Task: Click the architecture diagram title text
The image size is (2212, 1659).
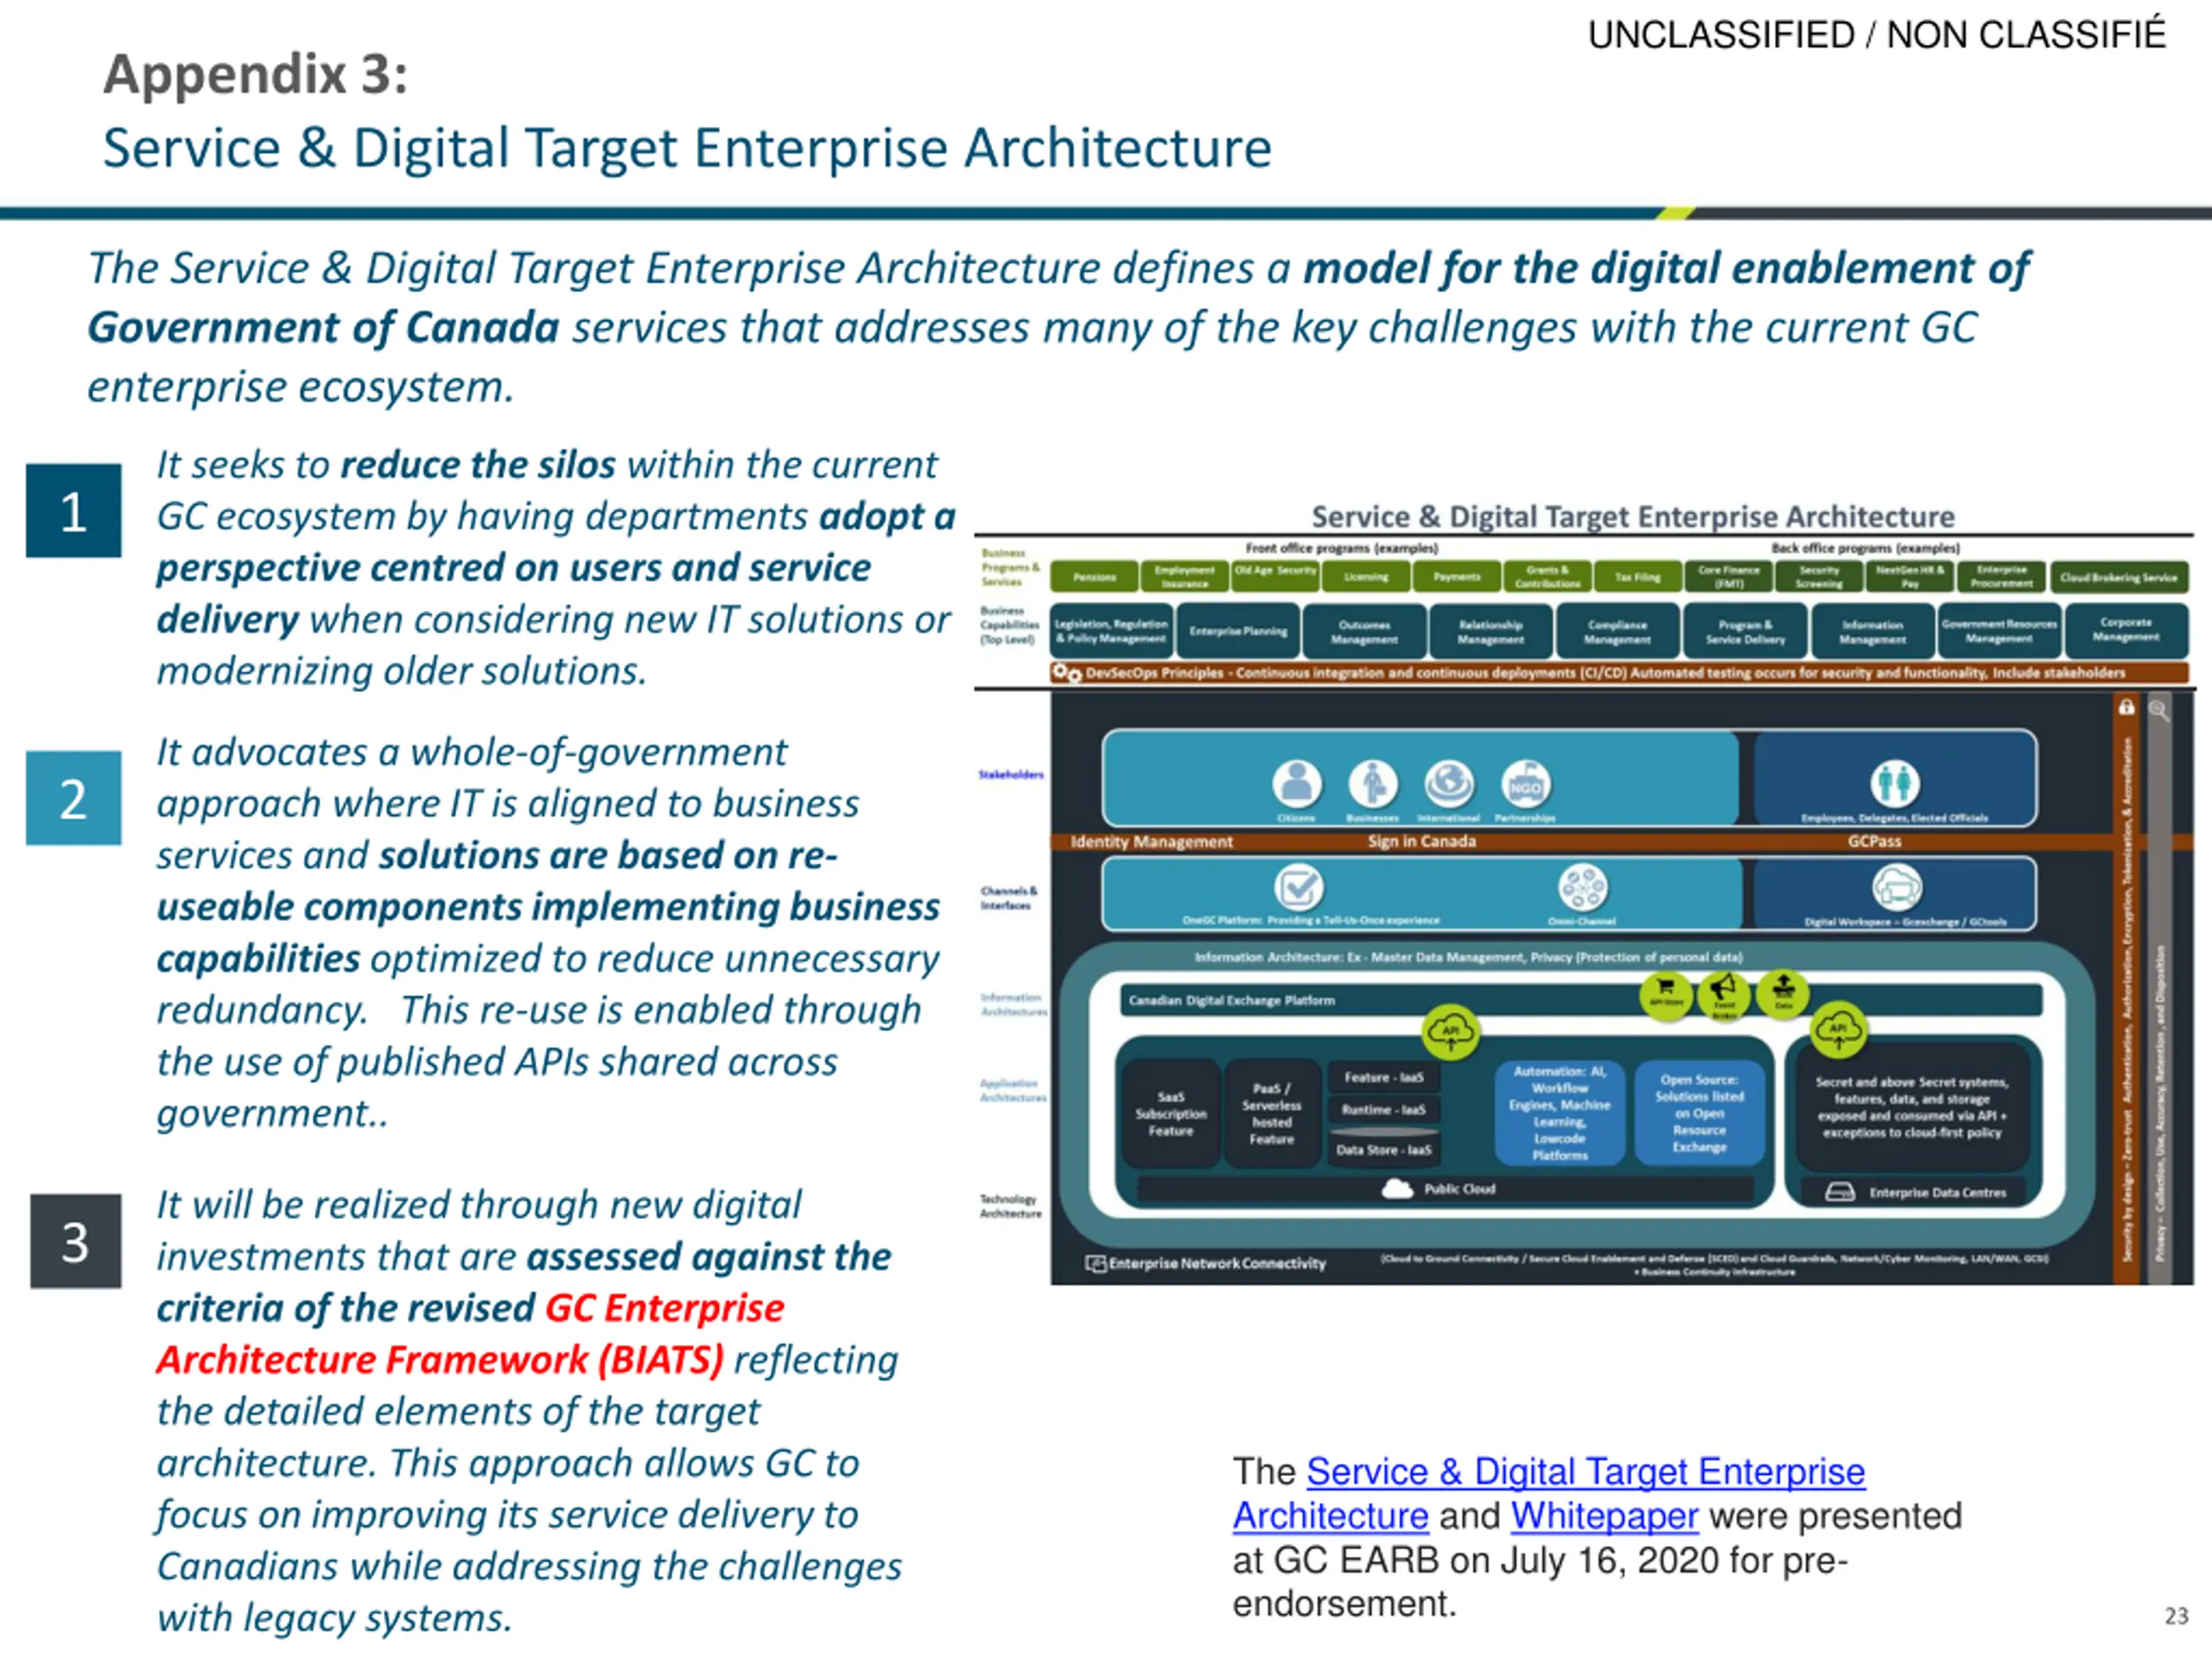Action: [x=1632, y=516]
